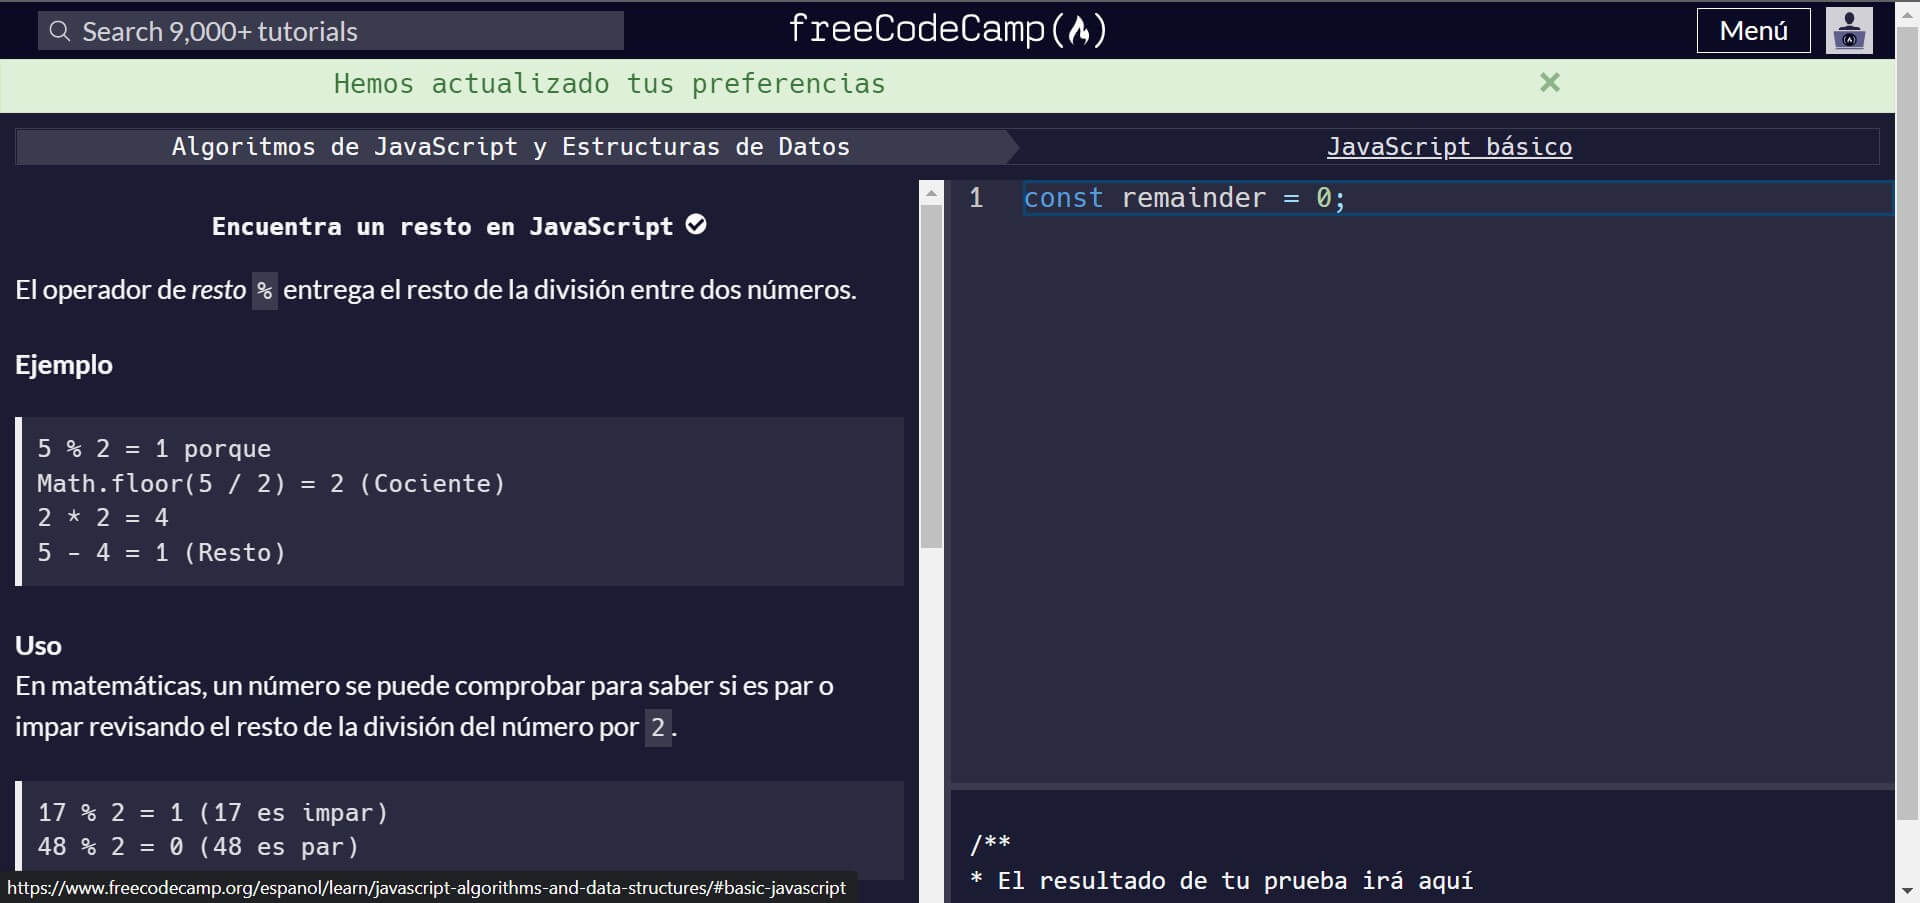The height and width of the screenshot is (903, 1920).
Task: Click the scroll up arrow of instructions panel
Action: click(x=931, y=193)
